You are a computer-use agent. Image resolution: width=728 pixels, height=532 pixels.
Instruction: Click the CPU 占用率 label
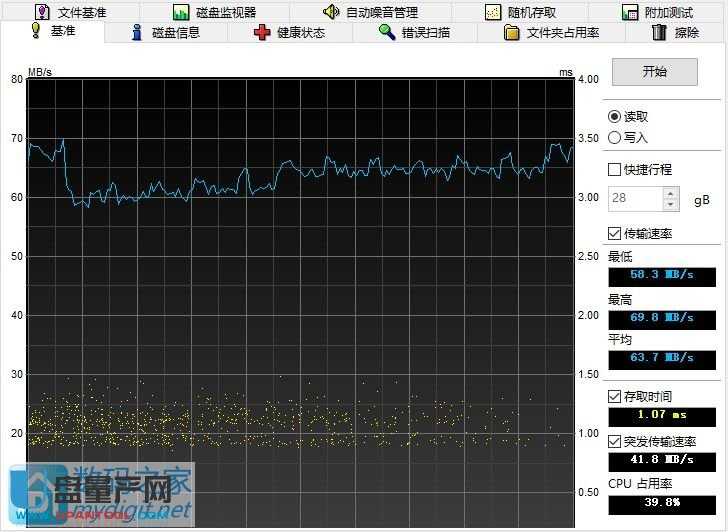[x=640, y=484]
